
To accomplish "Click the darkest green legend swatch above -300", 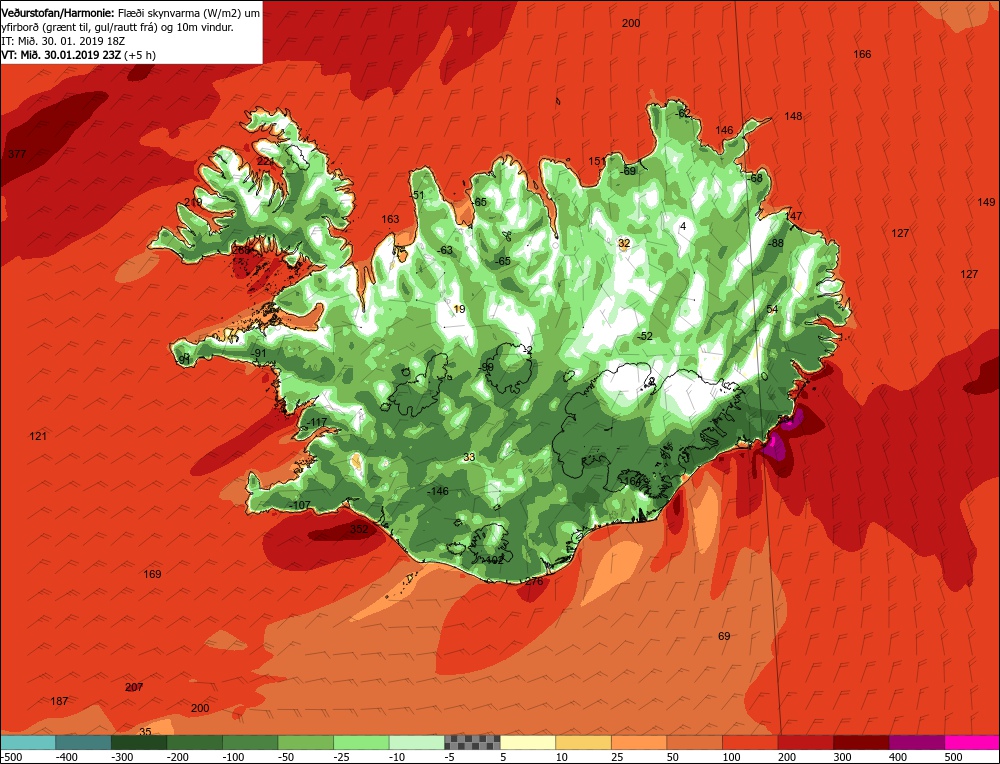I will 139,742.
